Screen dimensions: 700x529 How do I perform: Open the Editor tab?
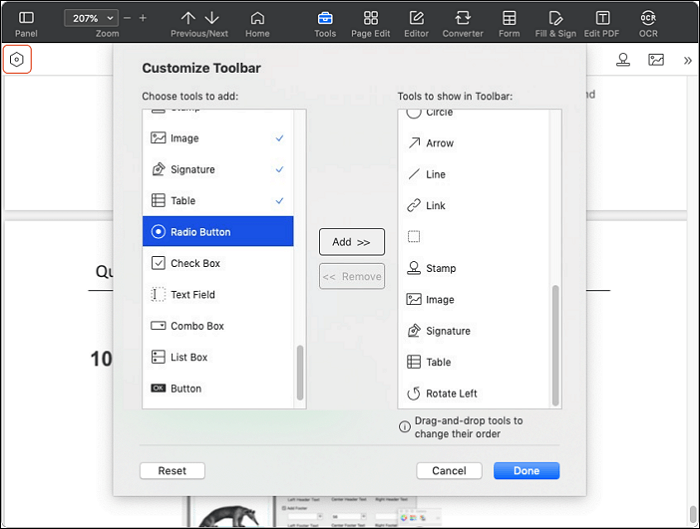(416, 22)
